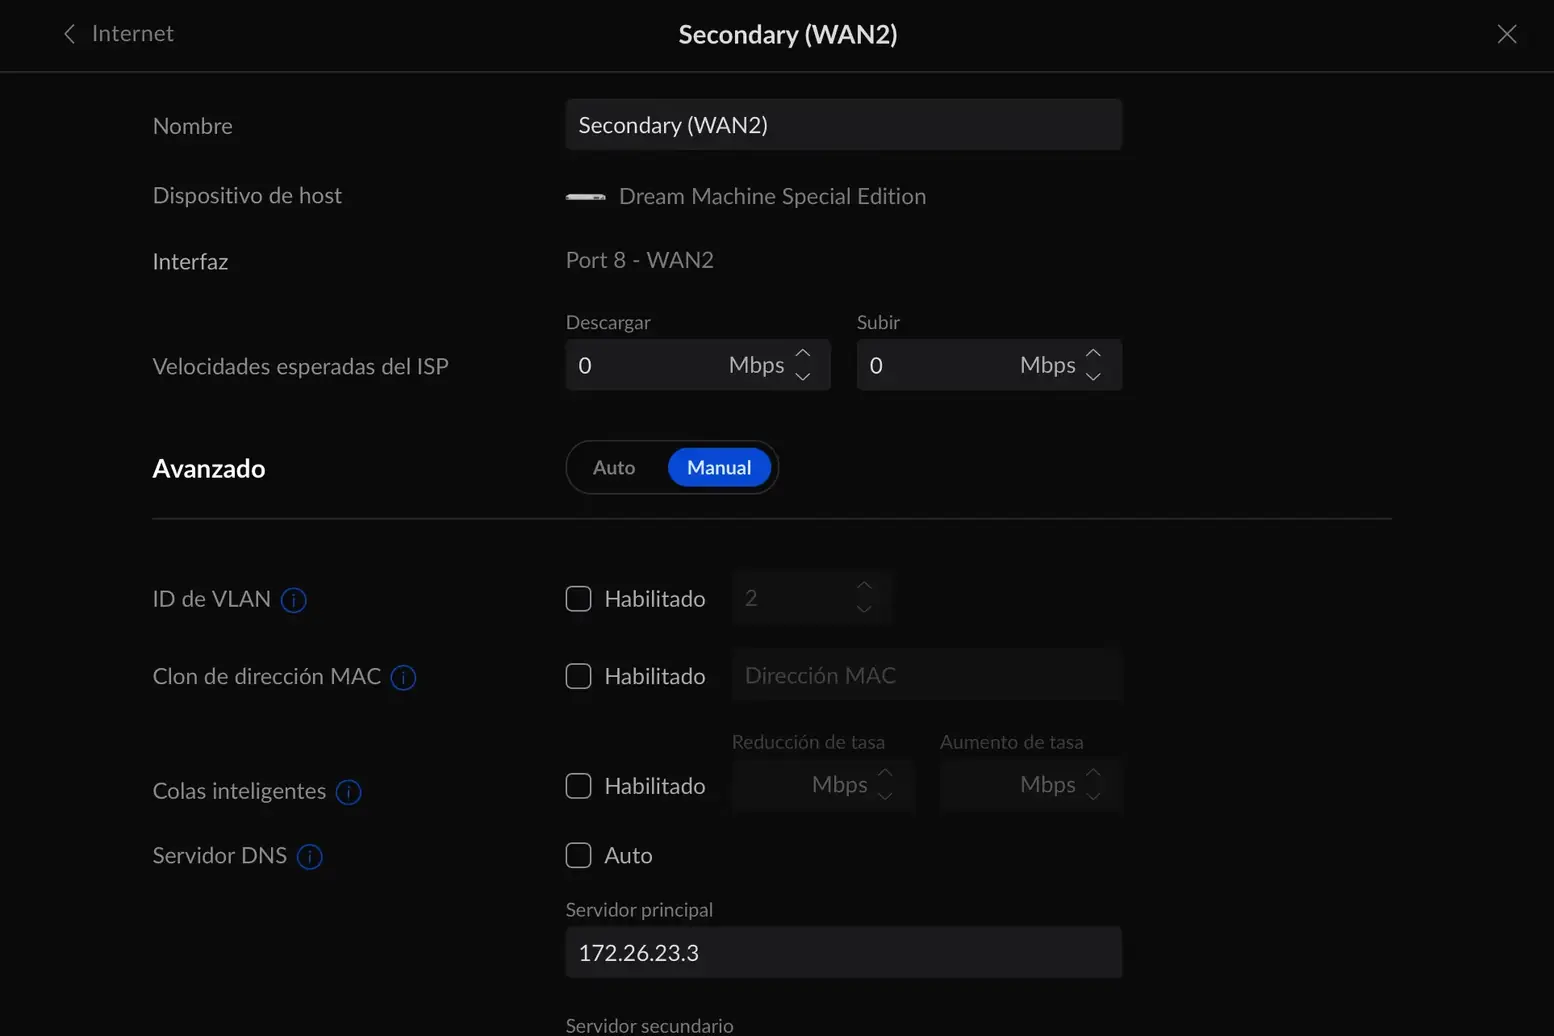Go back to Internet settings
The width and height of the screenshot is (1554, 1036).
118,34
